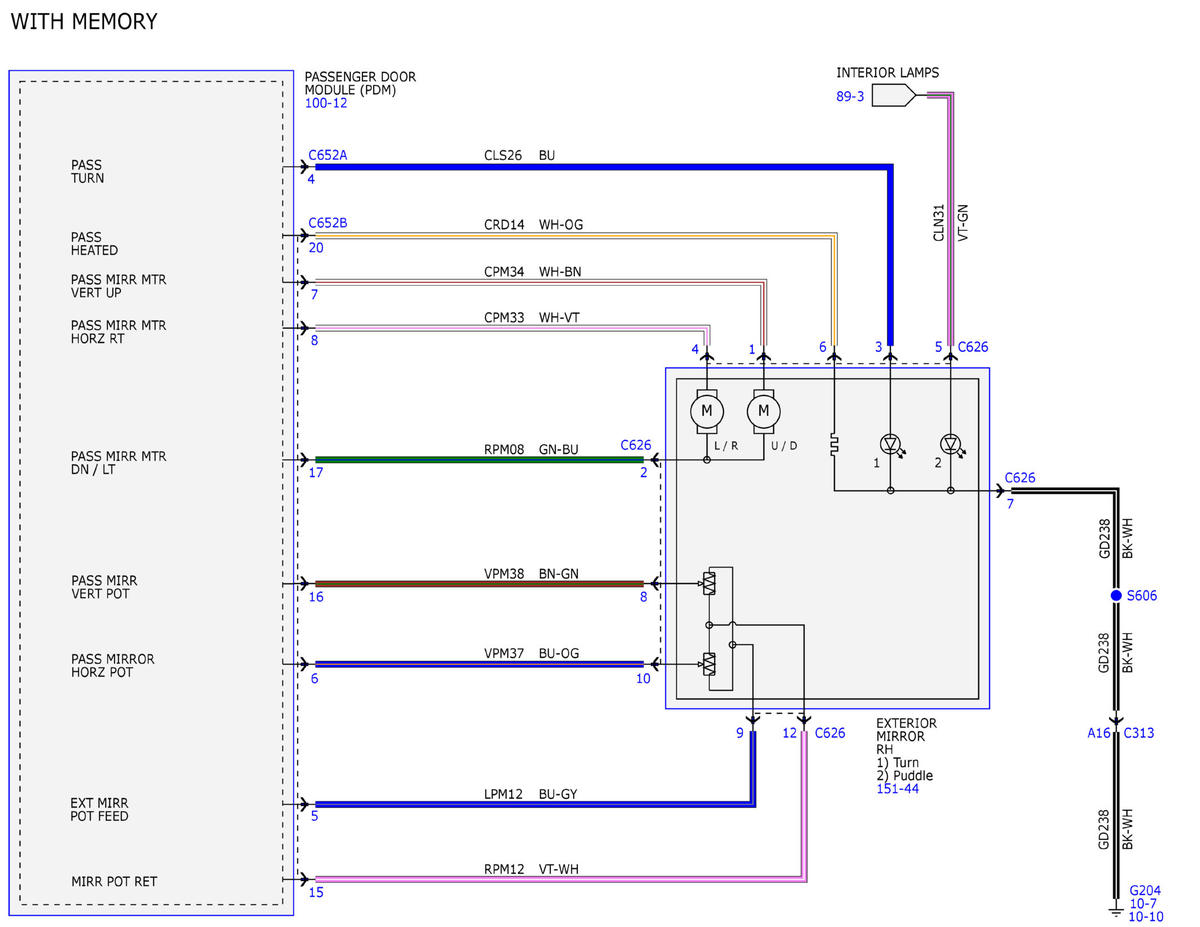Click the L / R mirror motor symbol
This screenshot has height=927, width=1200.
(706, 410)
